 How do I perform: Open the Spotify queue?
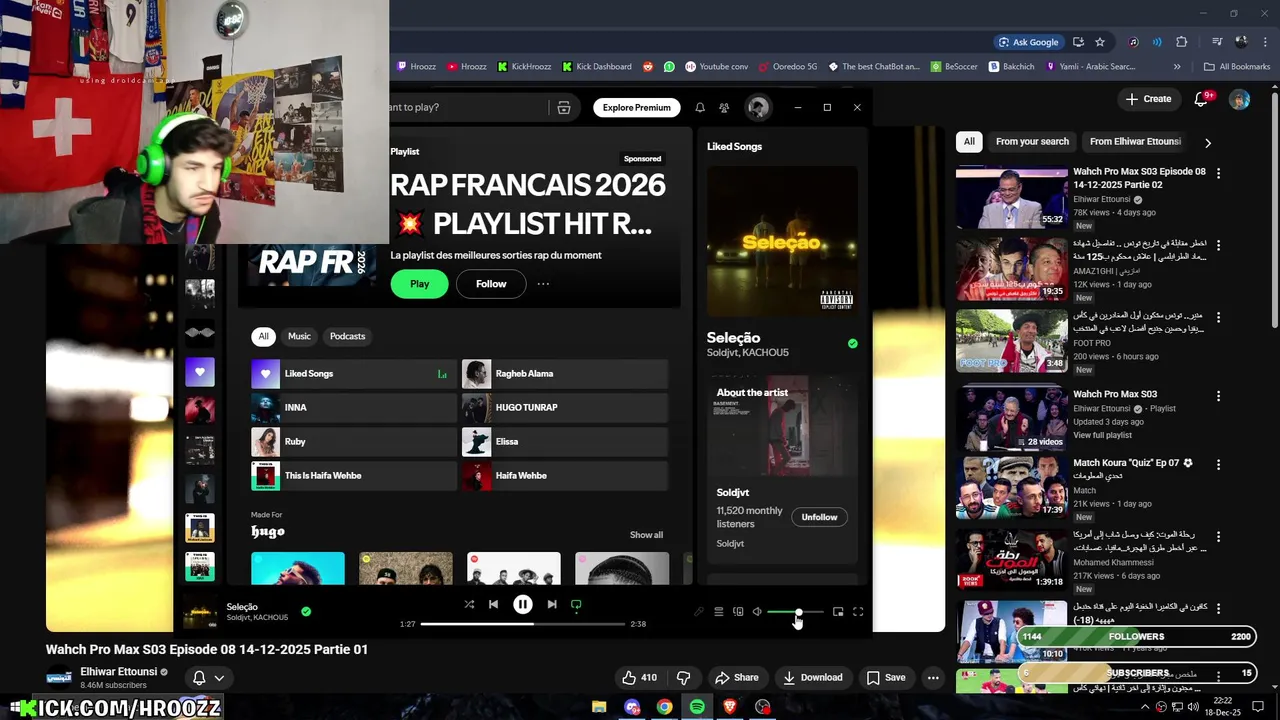coord(718,612)
